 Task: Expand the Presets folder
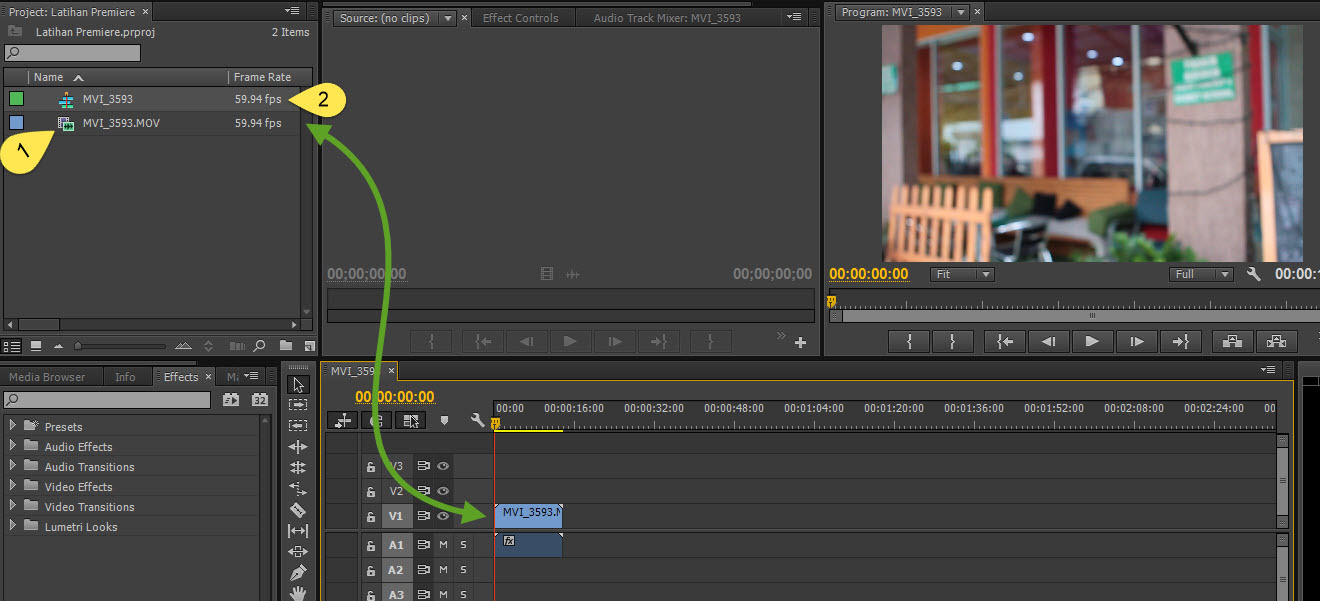pos(13,426)
